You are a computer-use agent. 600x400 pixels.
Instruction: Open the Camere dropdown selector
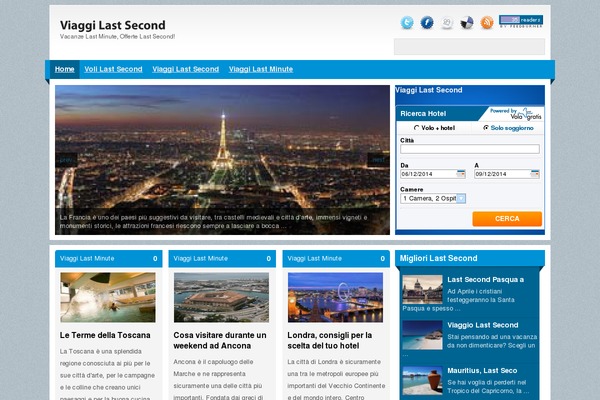433,198
